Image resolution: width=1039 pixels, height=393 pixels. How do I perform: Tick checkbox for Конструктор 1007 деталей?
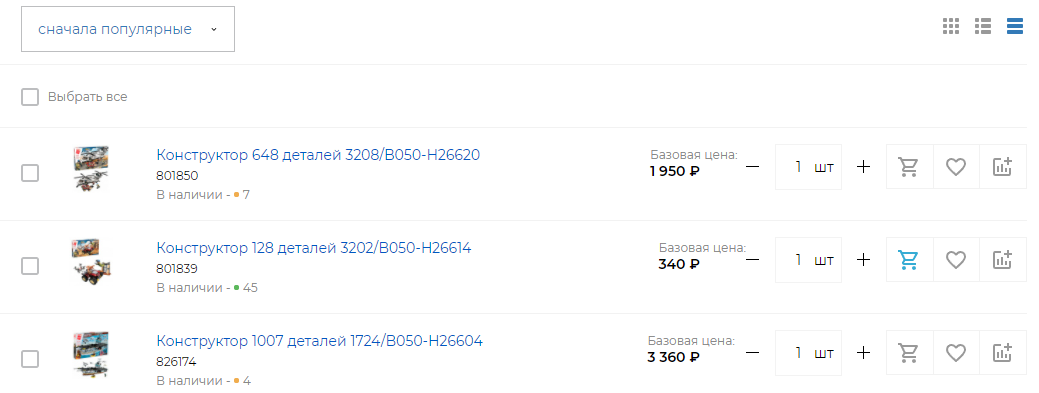(30, 359)
